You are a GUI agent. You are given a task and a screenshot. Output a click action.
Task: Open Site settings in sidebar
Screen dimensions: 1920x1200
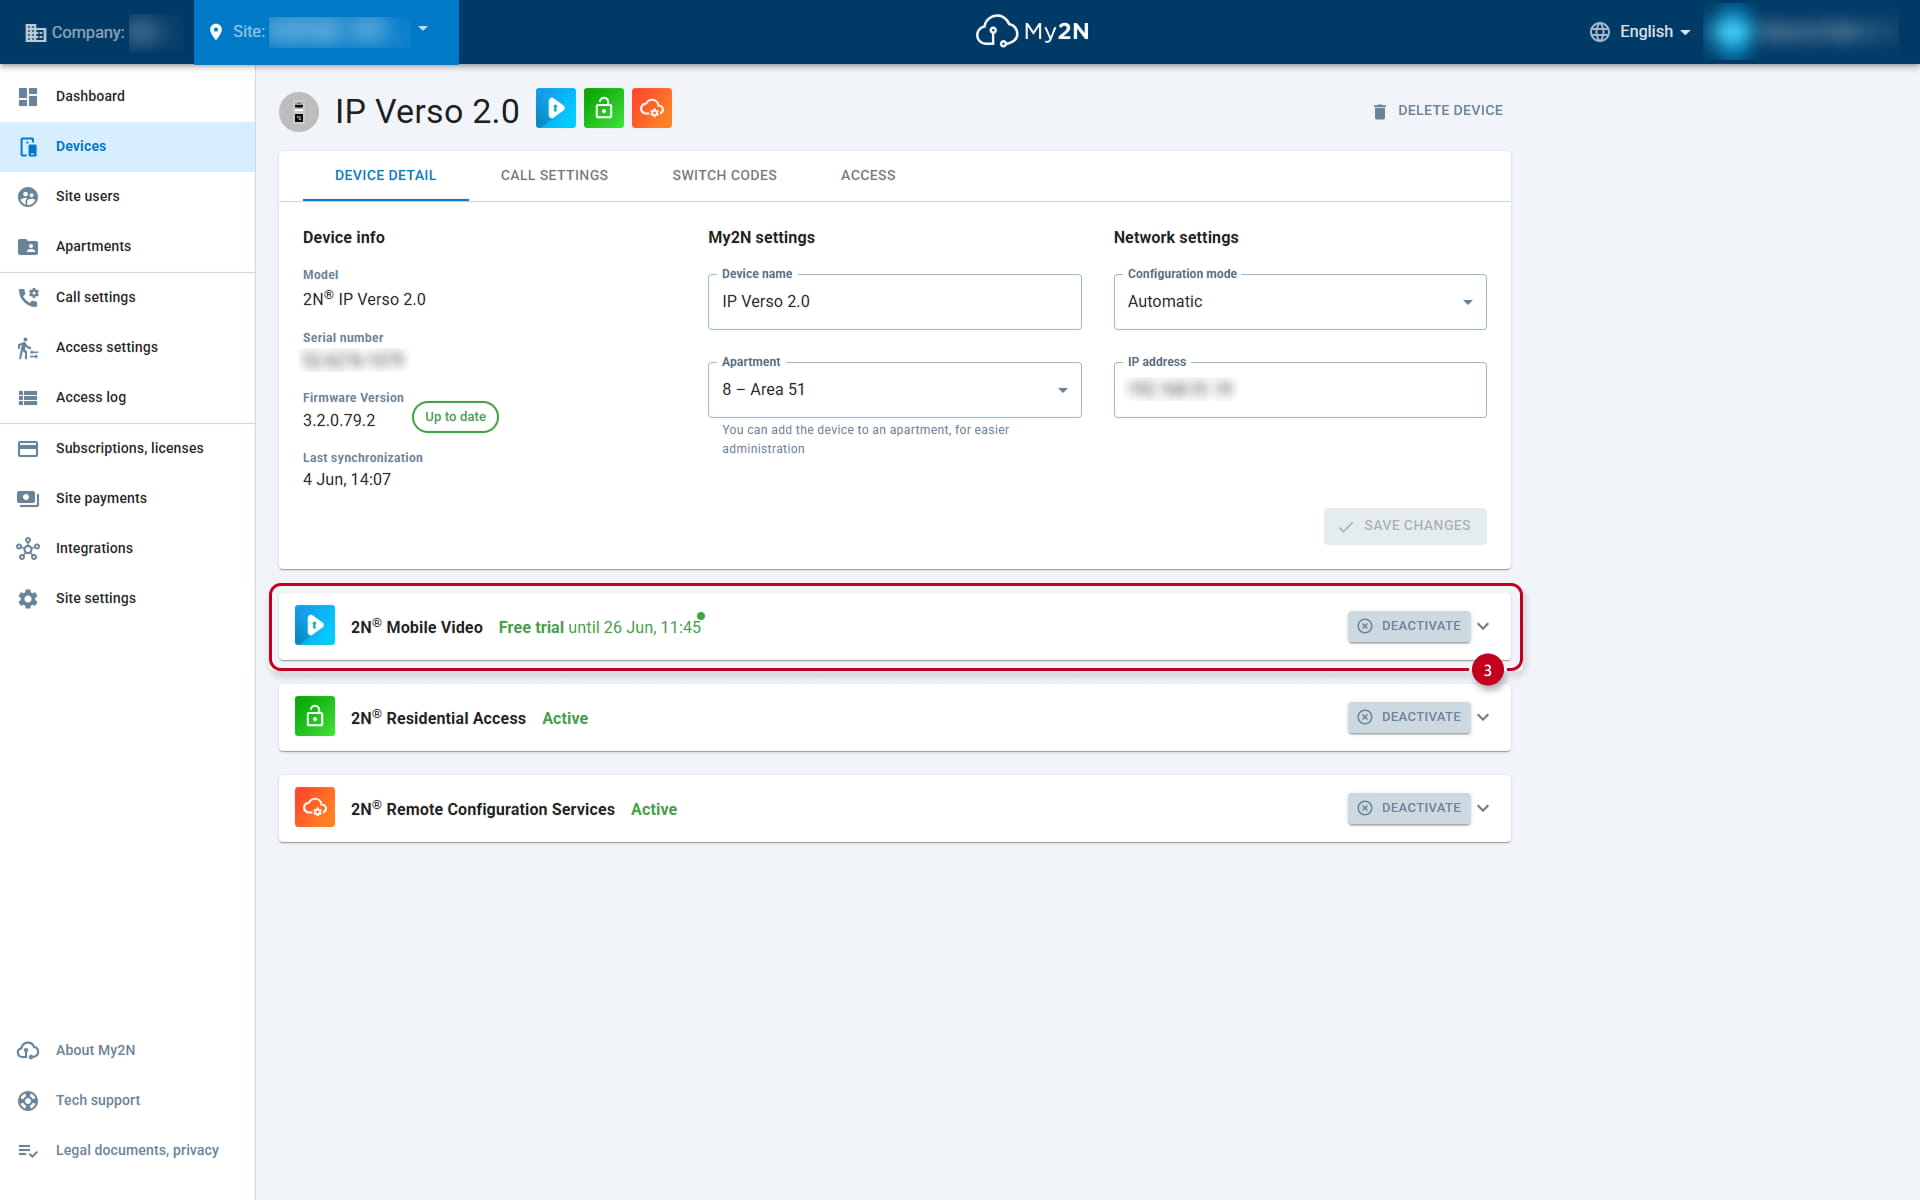point(127,598)
